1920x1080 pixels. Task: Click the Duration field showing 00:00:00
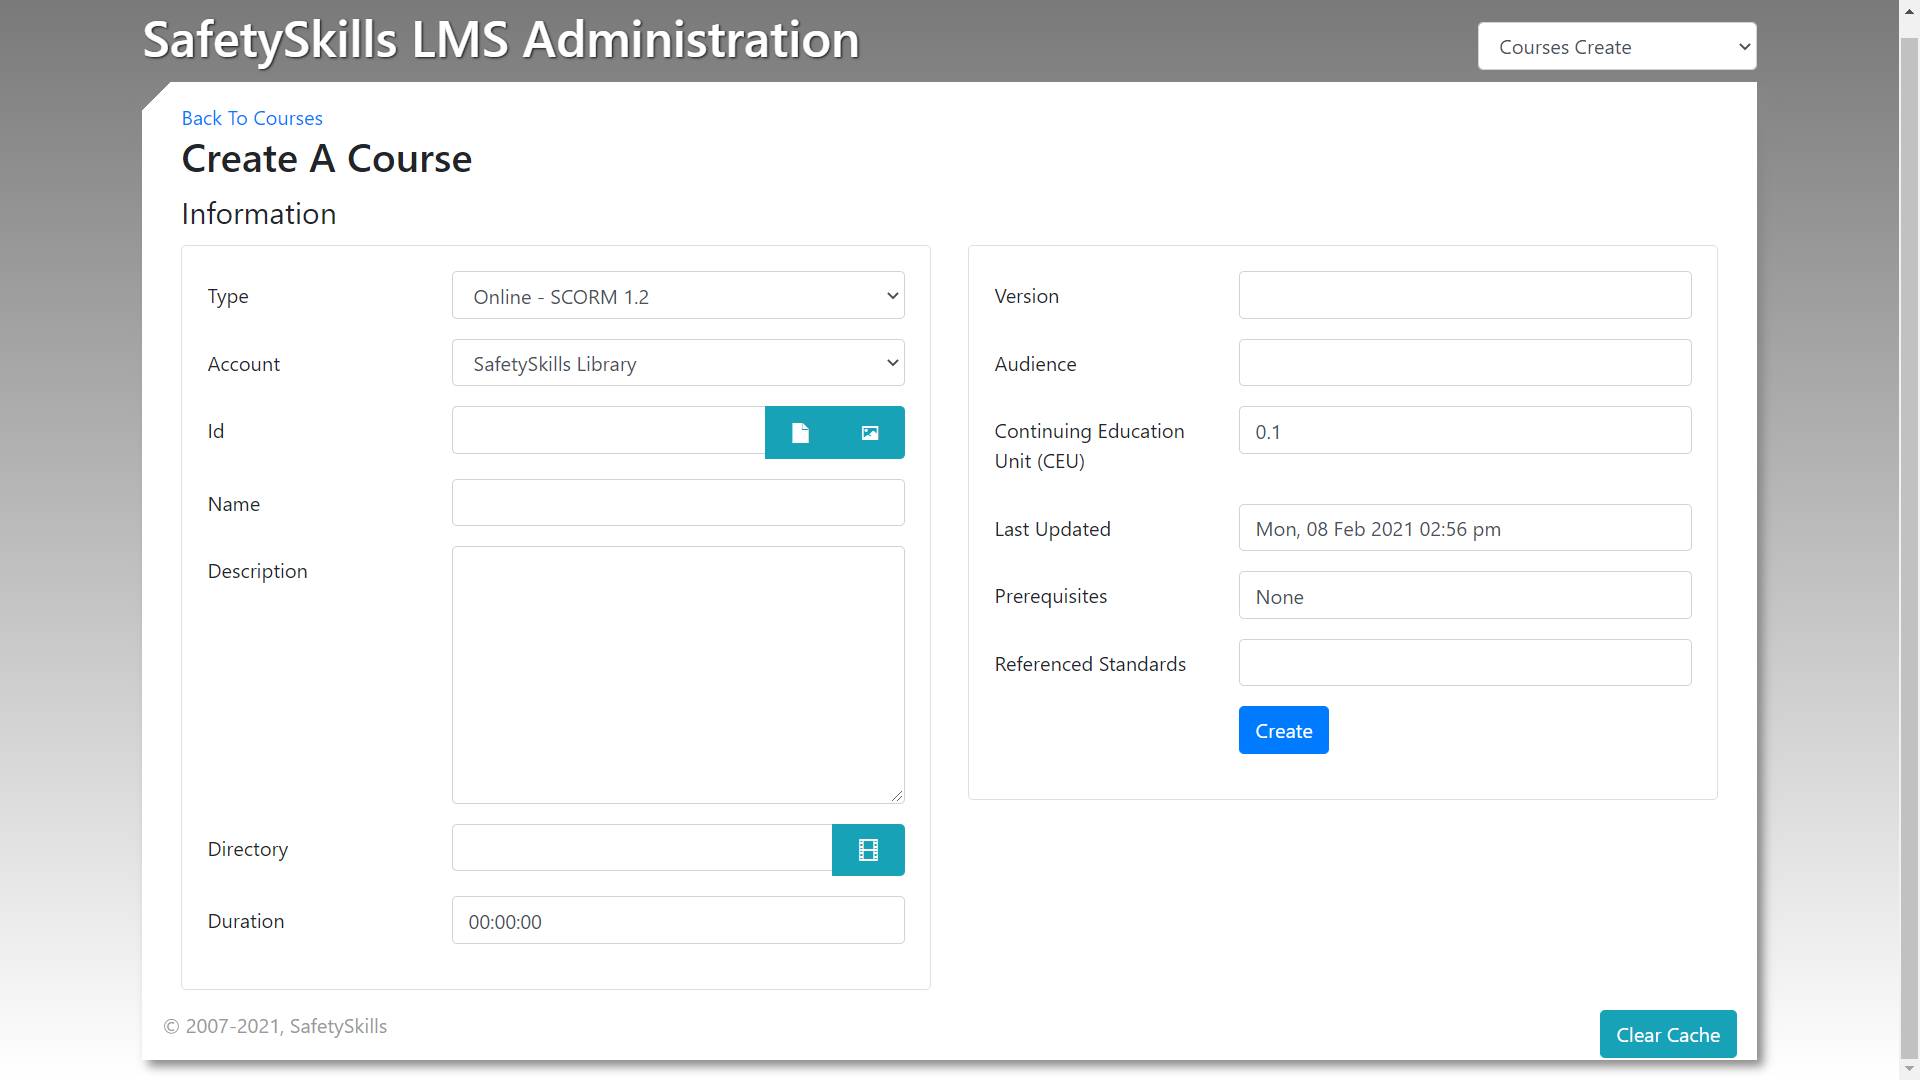coord(678,921)
